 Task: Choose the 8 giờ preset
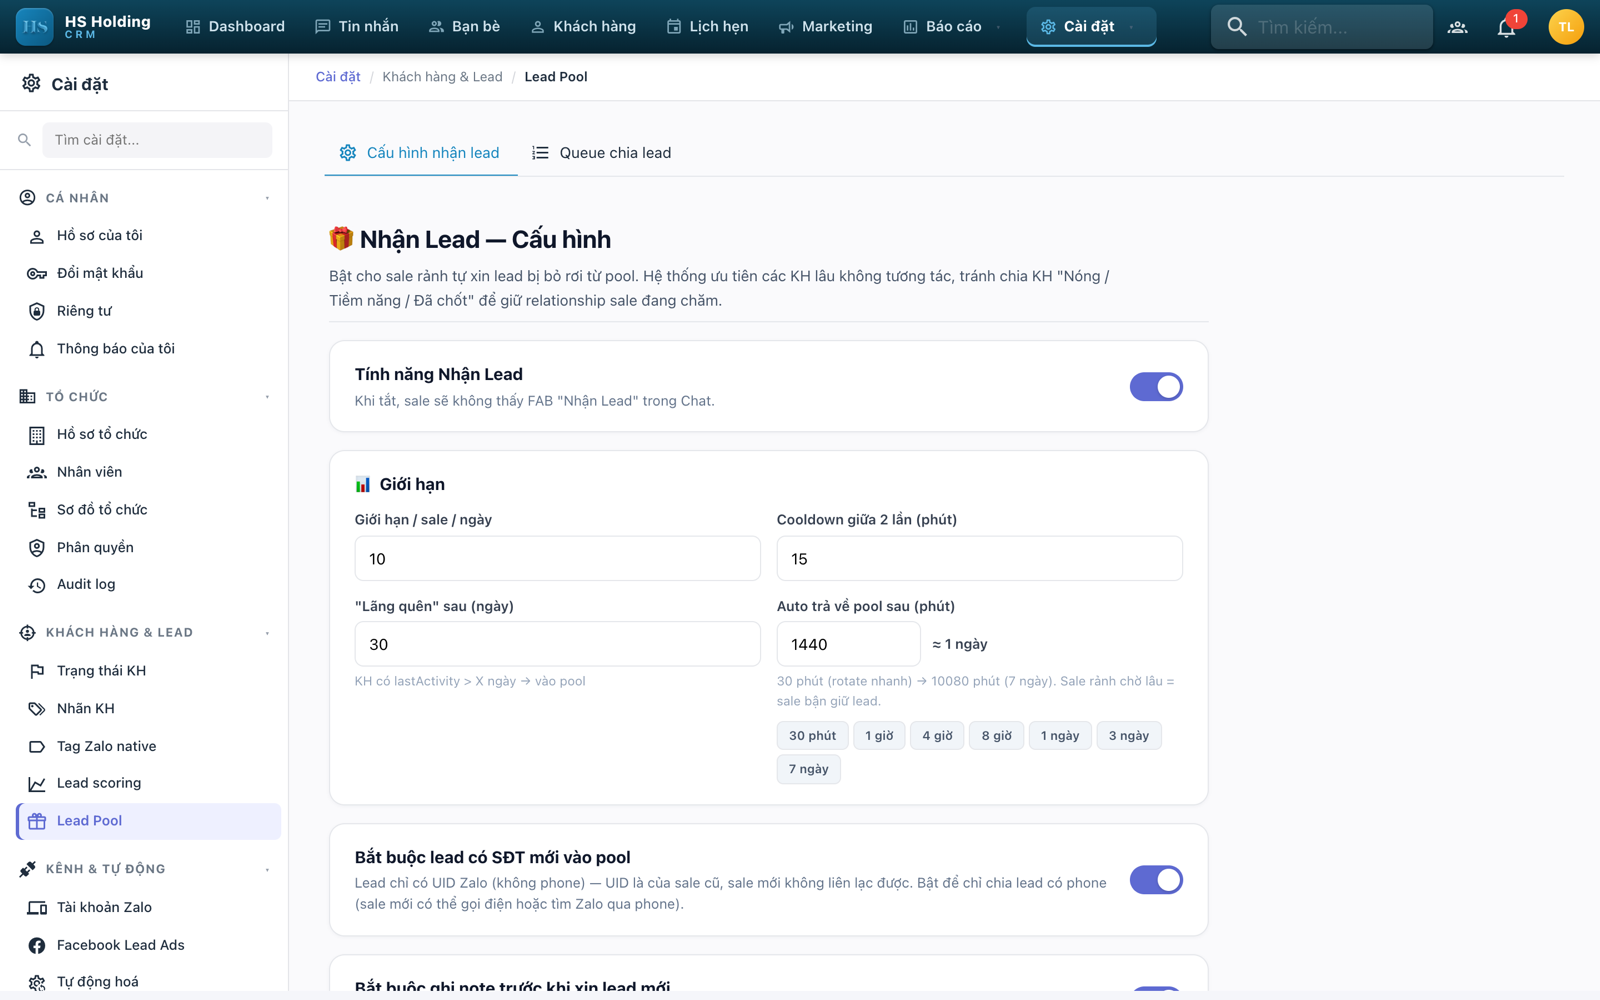click(996, 736)
